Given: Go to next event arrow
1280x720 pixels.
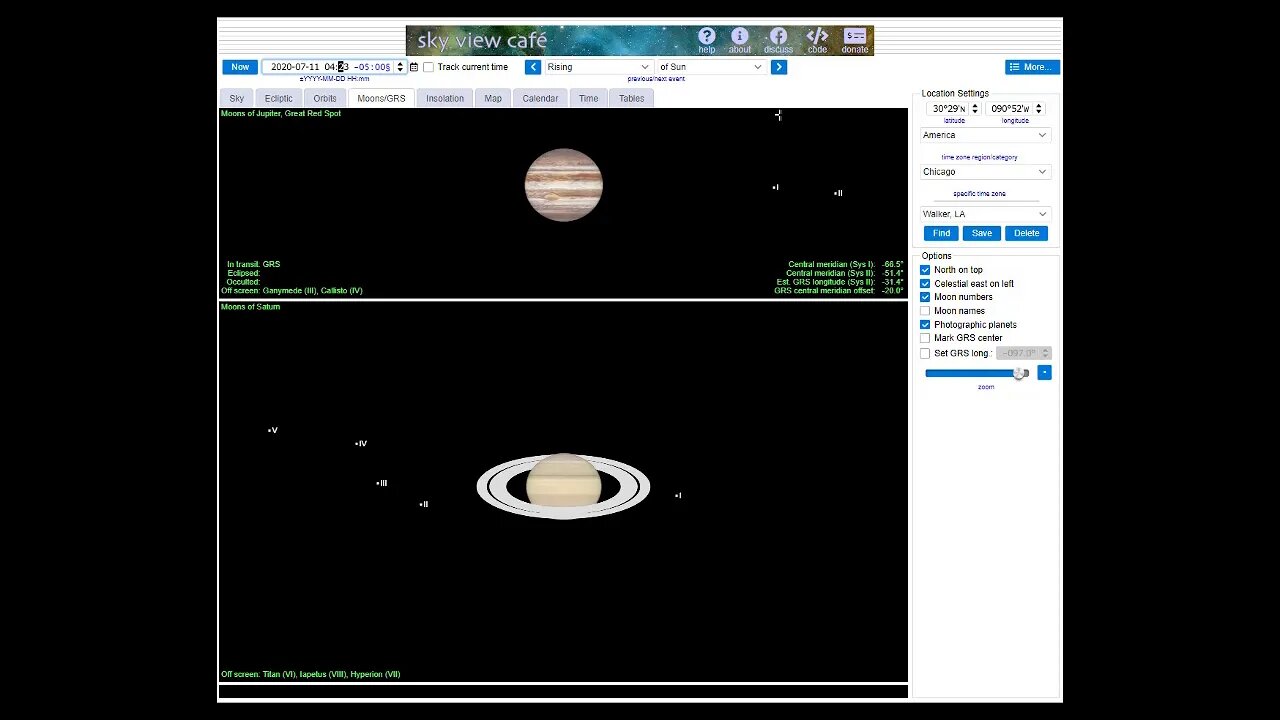Looking at the screenshot, I should (779, 67).
